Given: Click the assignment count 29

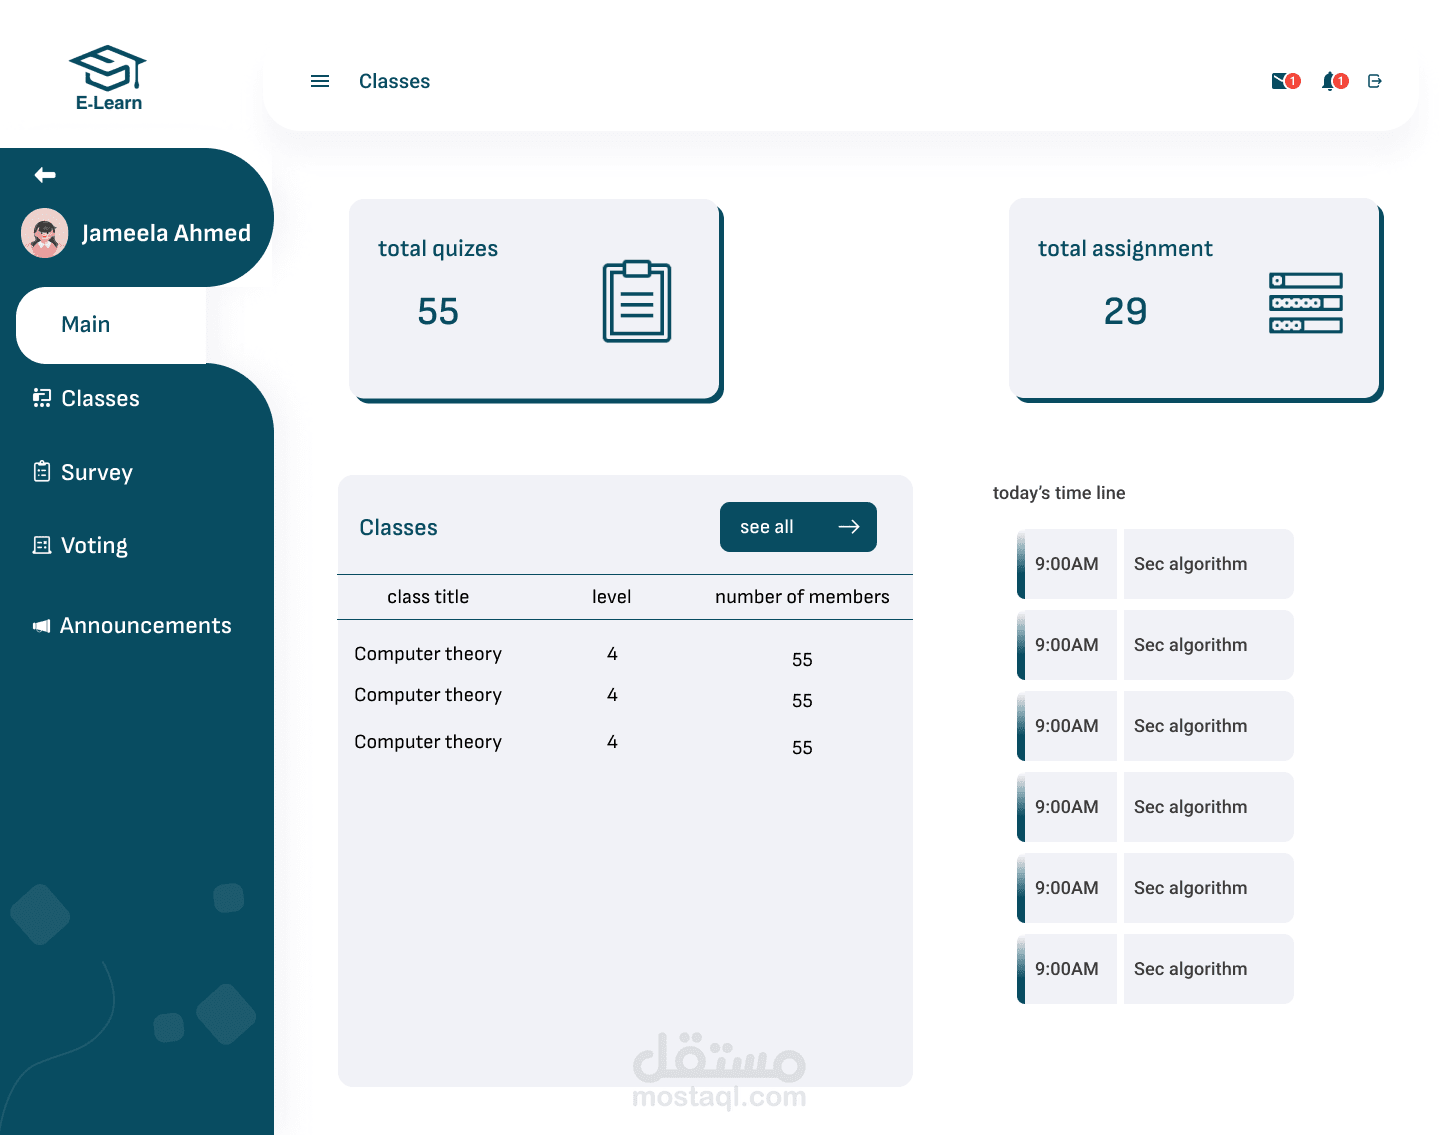Looking at the screenshot, I should (1125, 311).
